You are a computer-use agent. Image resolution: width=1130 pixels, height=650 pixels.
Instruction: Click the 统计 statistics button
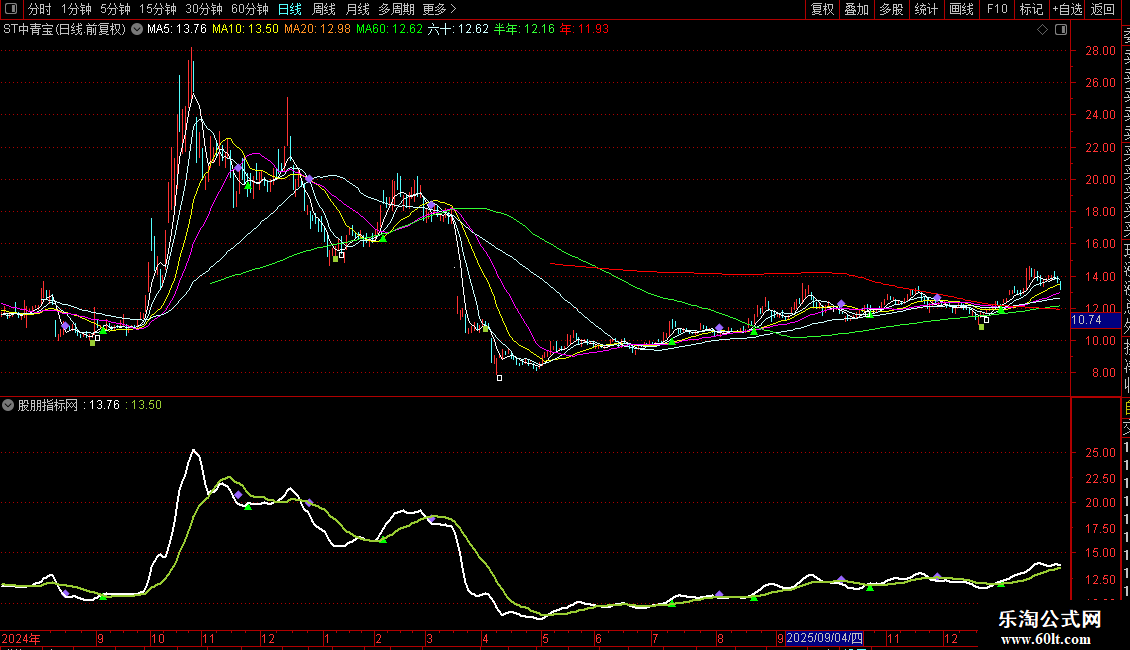pyautogui.click(x=926, y=9)
